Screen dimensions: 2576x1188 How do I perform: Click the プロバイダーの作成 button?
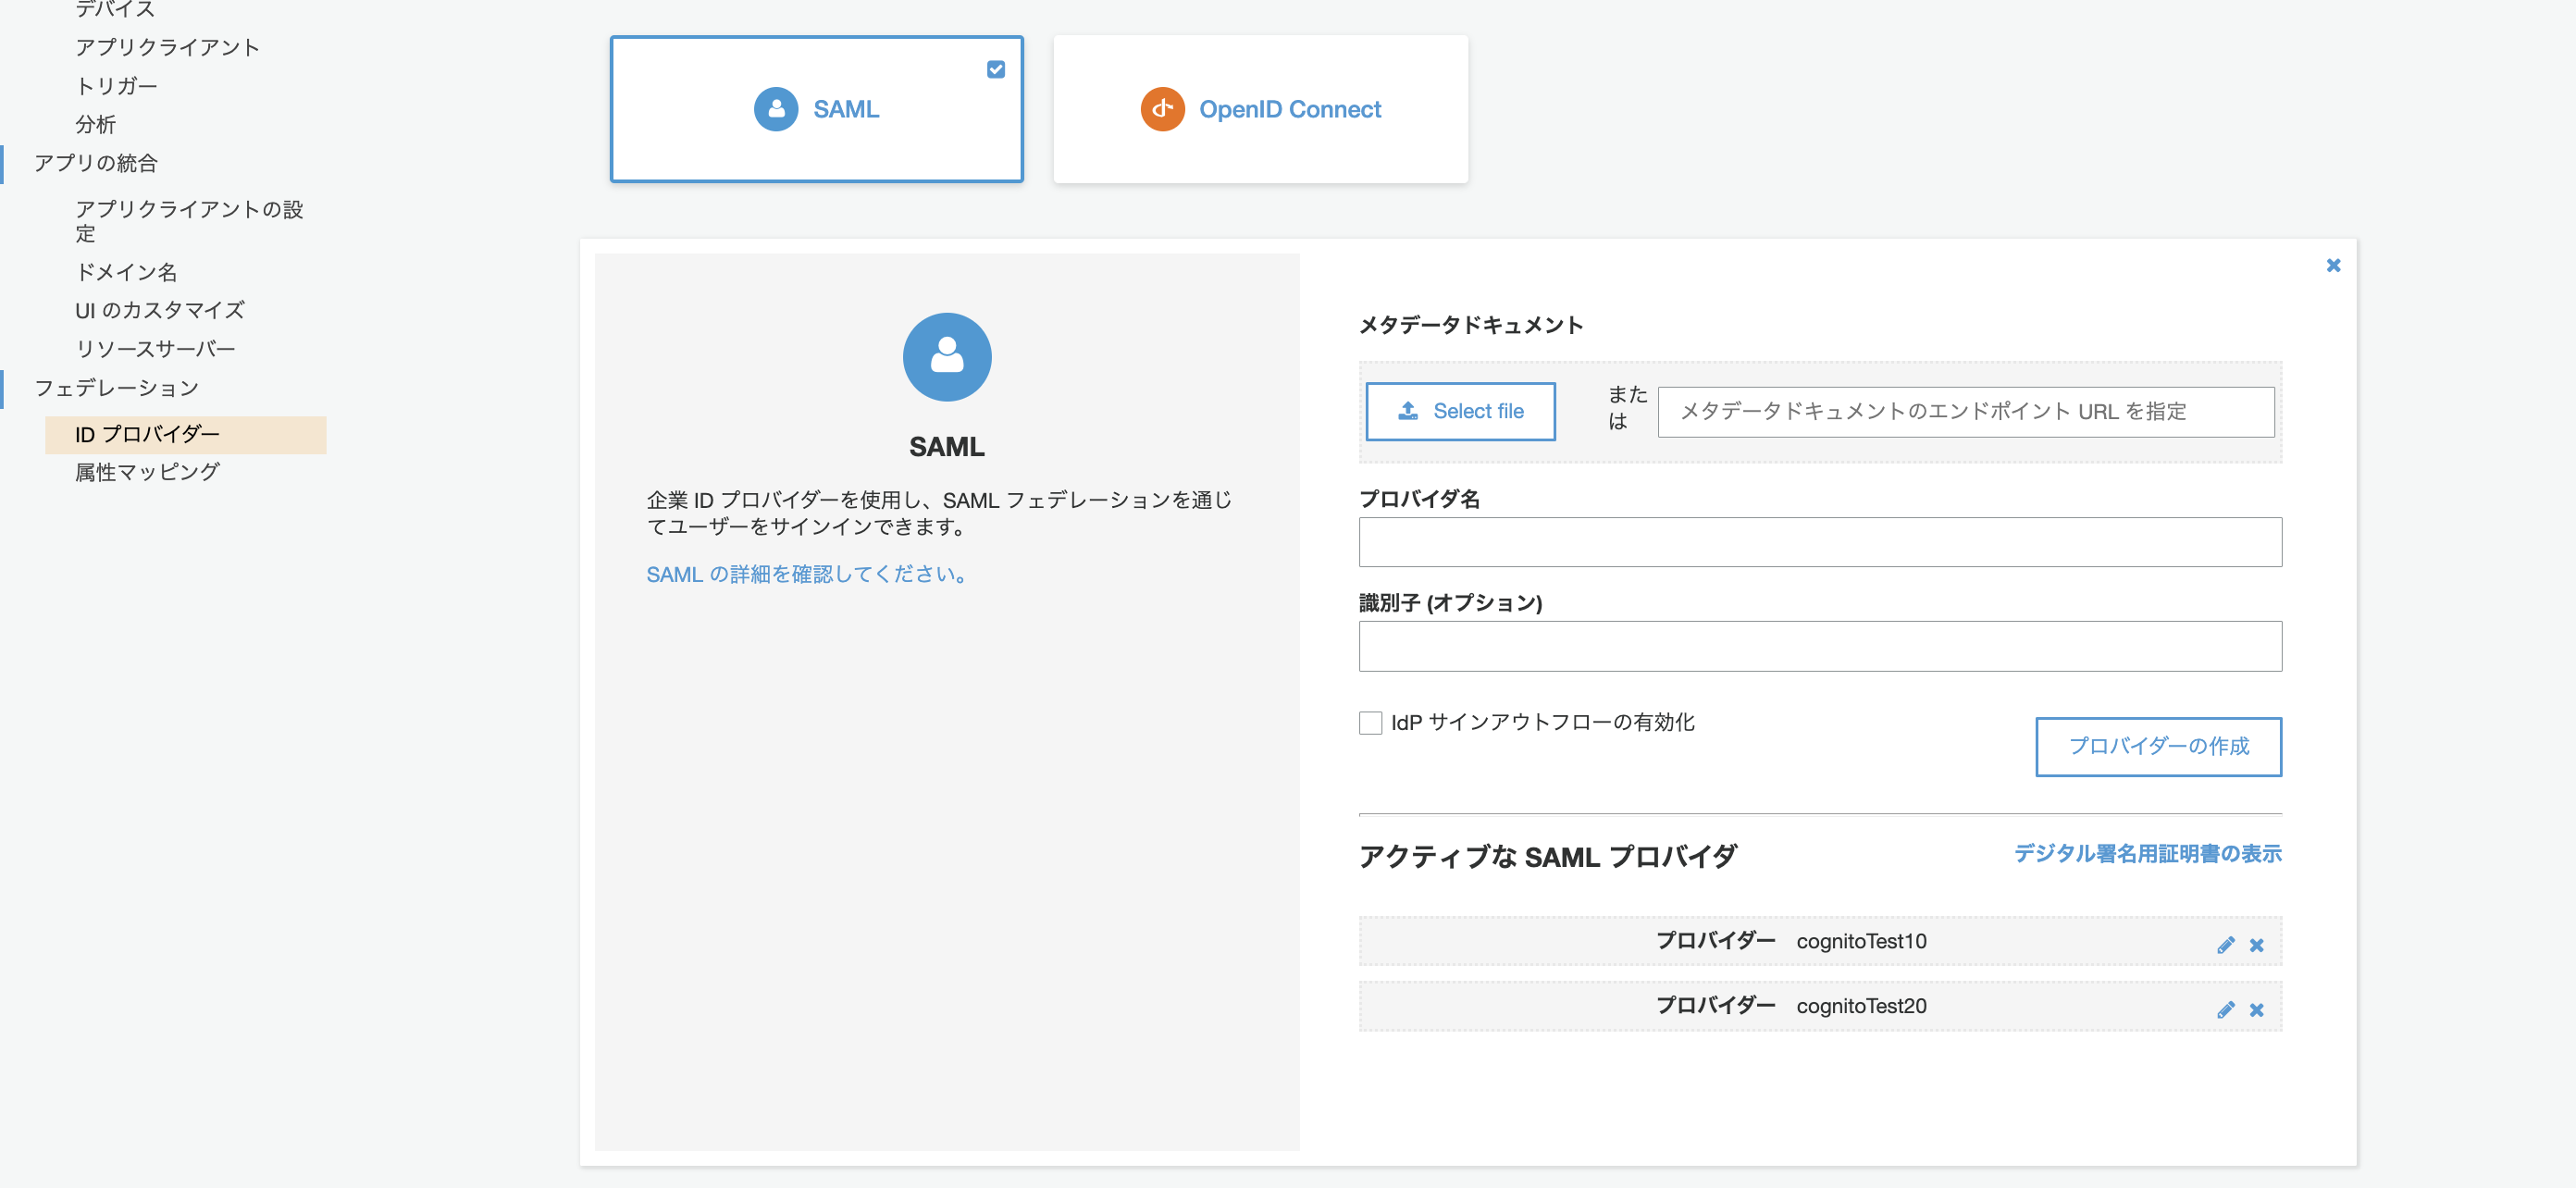point(2157,747)
